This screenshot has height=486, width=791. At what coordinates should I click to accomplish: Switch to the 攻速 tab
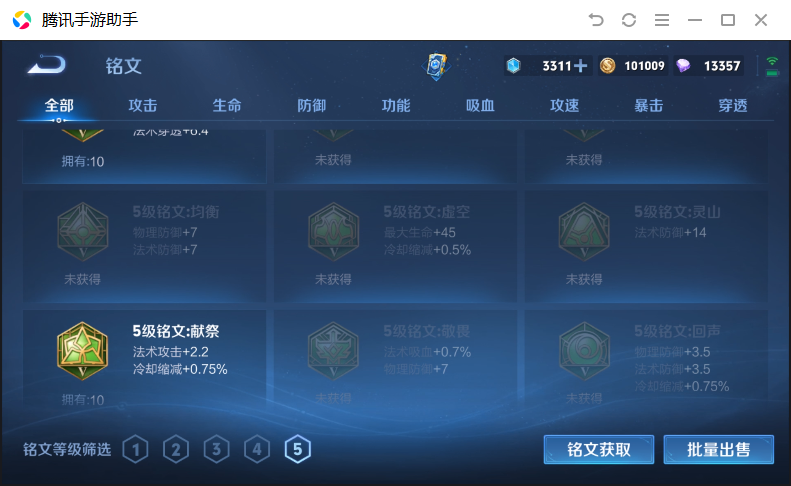564,105
